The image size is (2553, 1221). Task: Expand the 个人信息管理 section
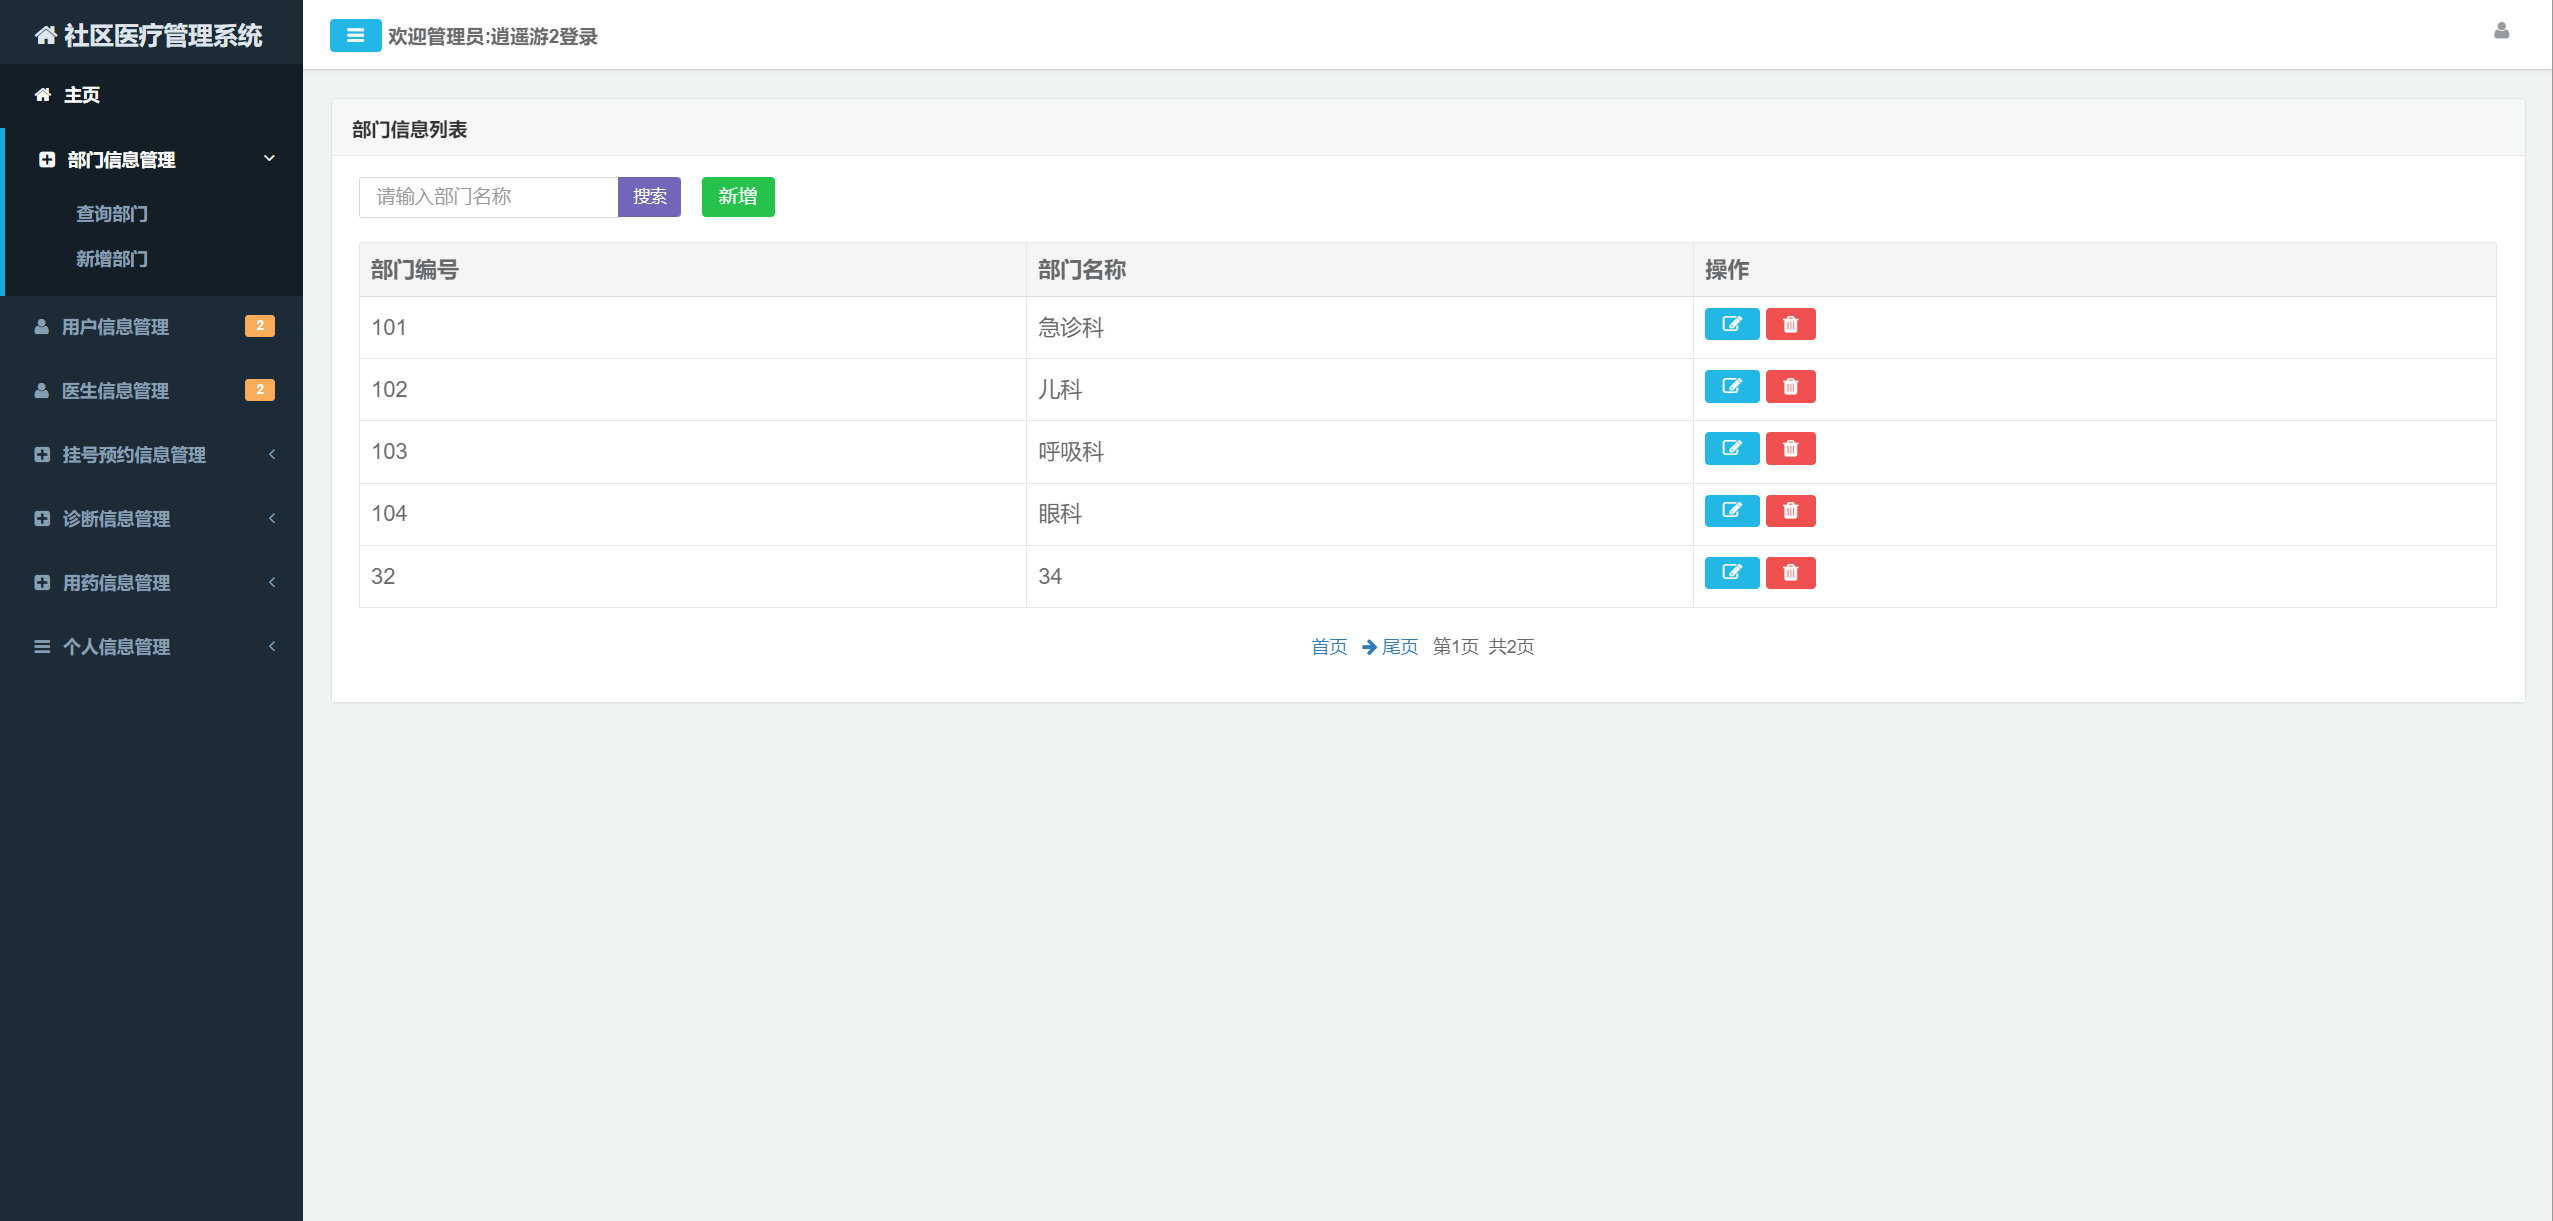[116, 647]
